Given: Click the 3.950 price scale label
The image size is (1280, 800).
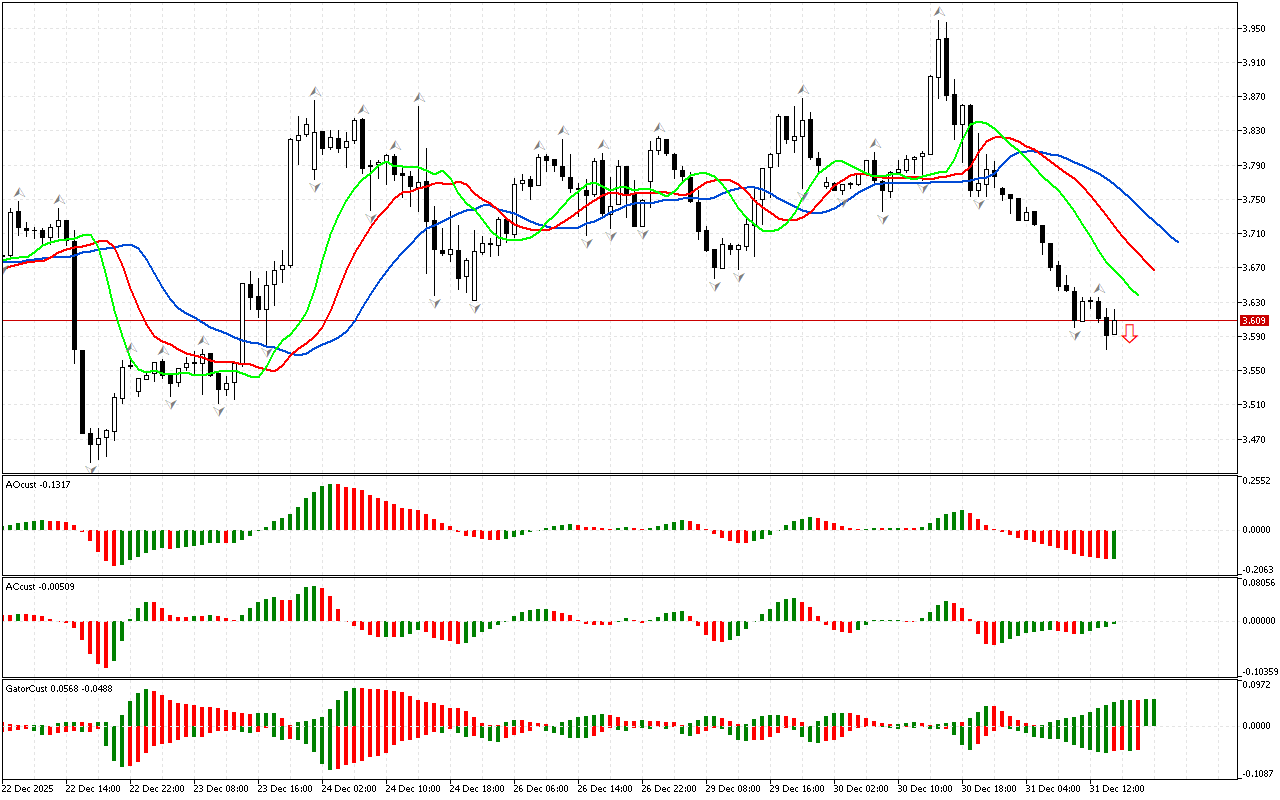Looking at the screenshot, I should 1255,29.
